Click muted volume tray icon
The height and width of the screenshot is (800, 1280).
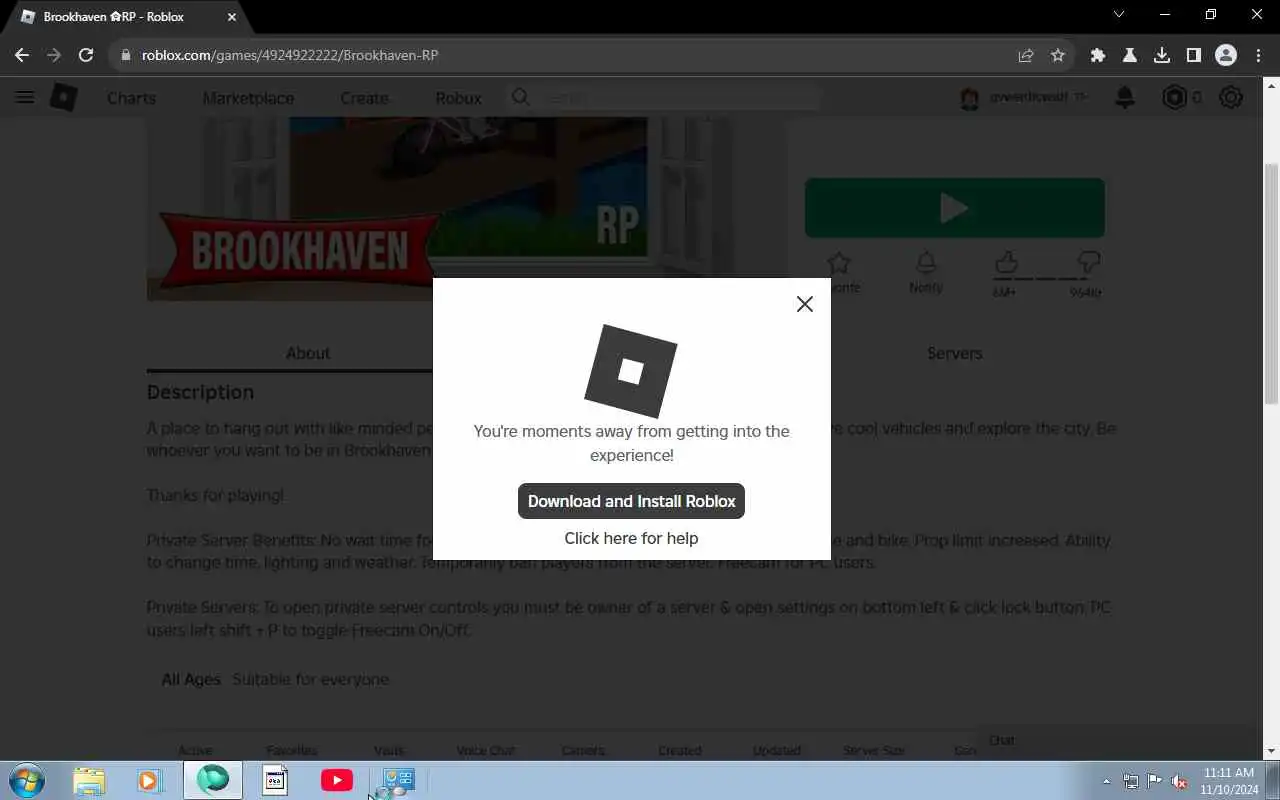coord(1179,781)
